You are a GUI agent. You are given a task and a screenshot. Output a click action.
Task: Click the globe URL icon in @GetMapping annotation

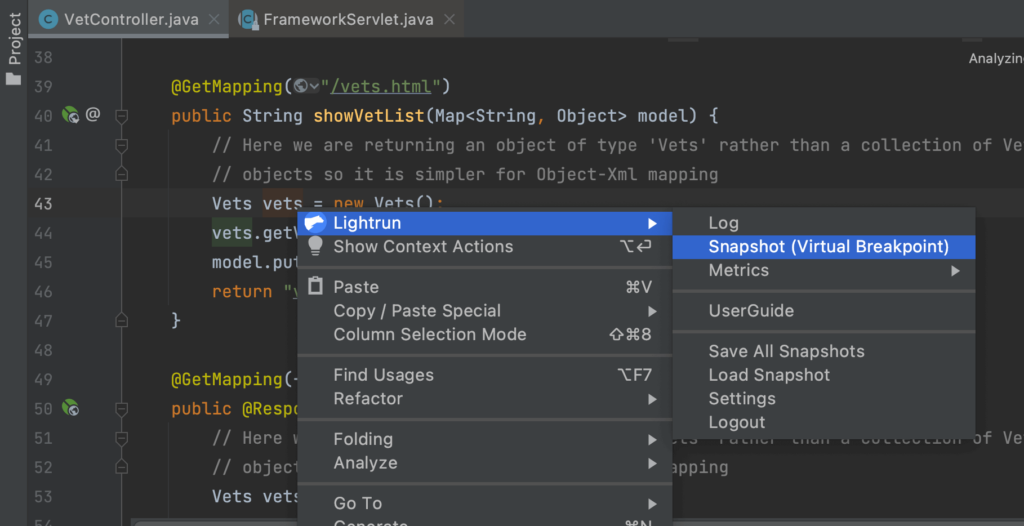point(301,86)
